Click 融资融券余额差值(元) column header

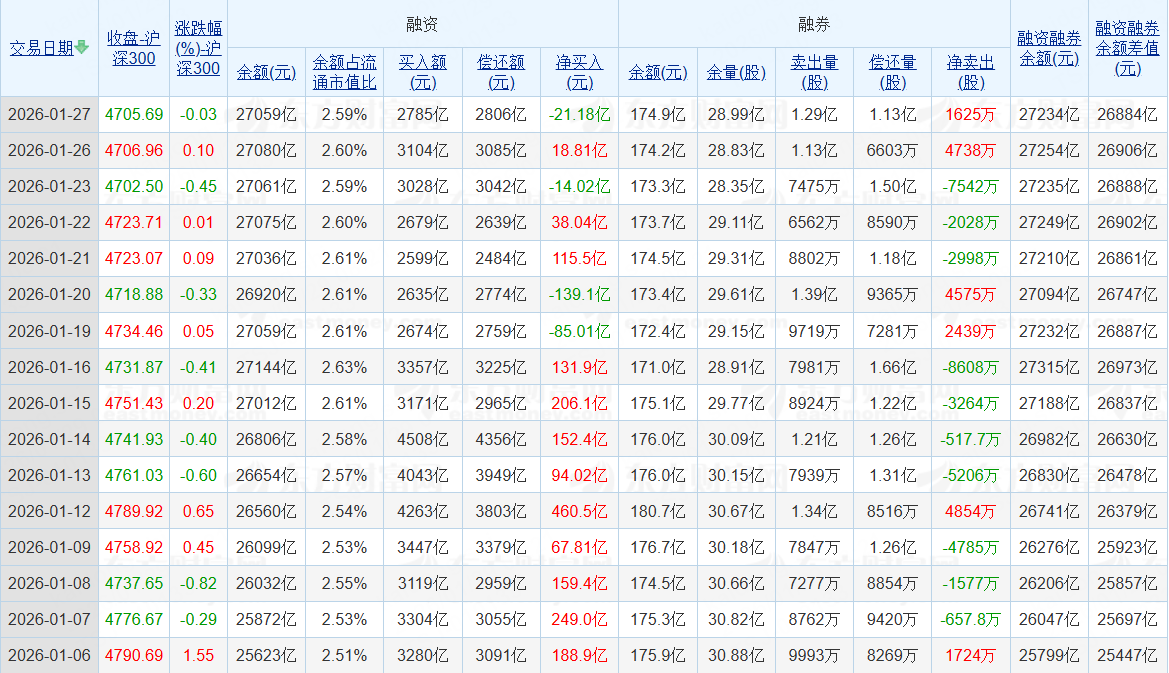1127,48
